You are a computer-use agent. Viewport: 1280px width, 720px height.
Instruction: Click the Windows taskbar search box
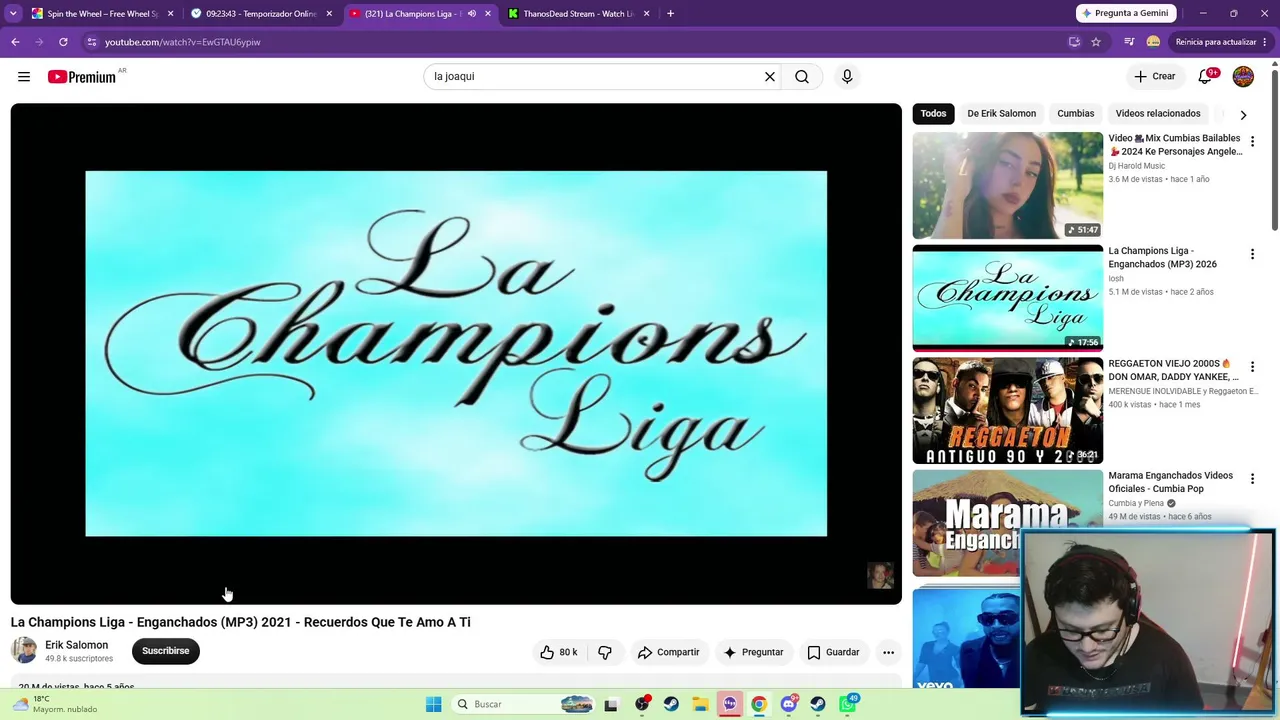click(x=522, y=704)
